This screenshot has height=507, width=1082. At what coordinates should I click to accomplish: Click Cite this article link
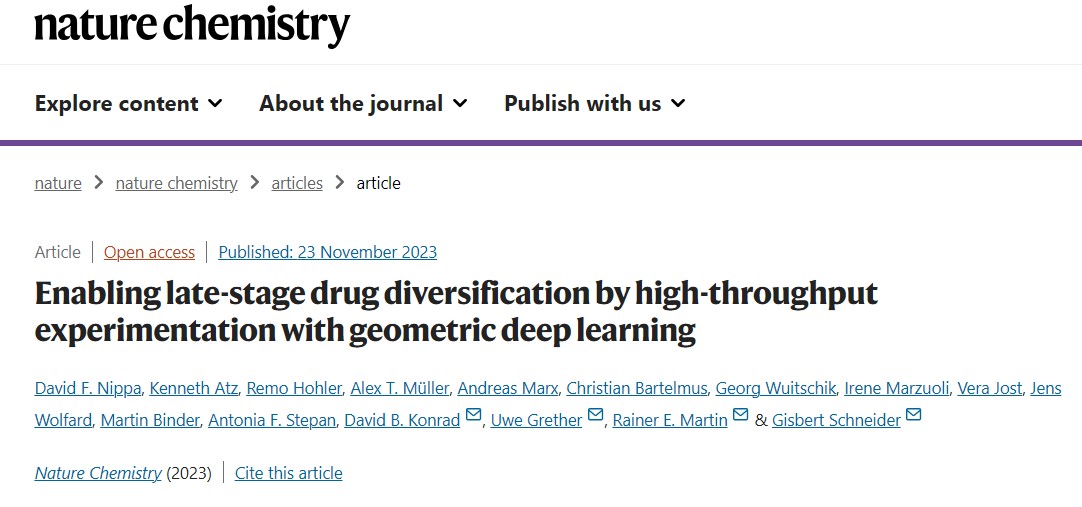288,473
